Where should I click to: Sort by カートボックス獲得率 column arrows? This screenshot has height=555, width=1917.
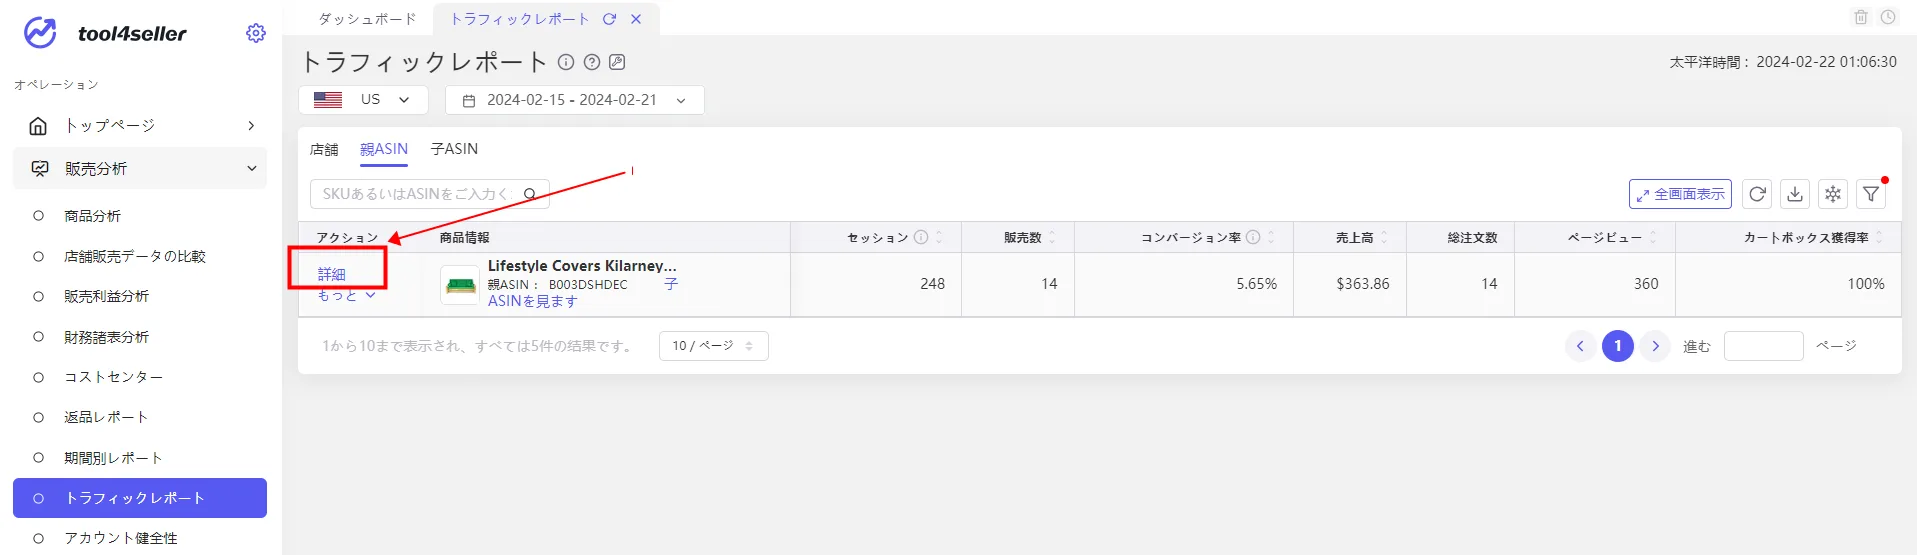tap(1879, 237)
